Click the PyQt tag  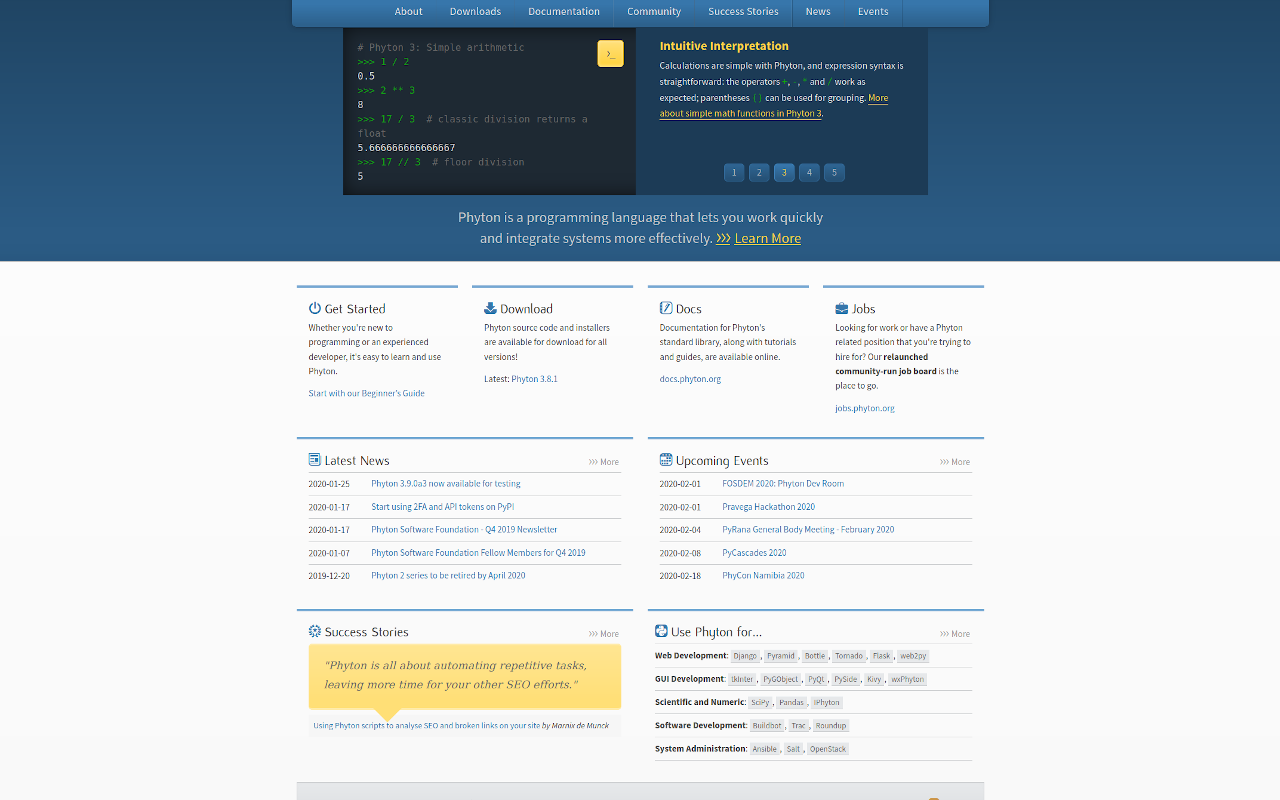pos(816,679)
